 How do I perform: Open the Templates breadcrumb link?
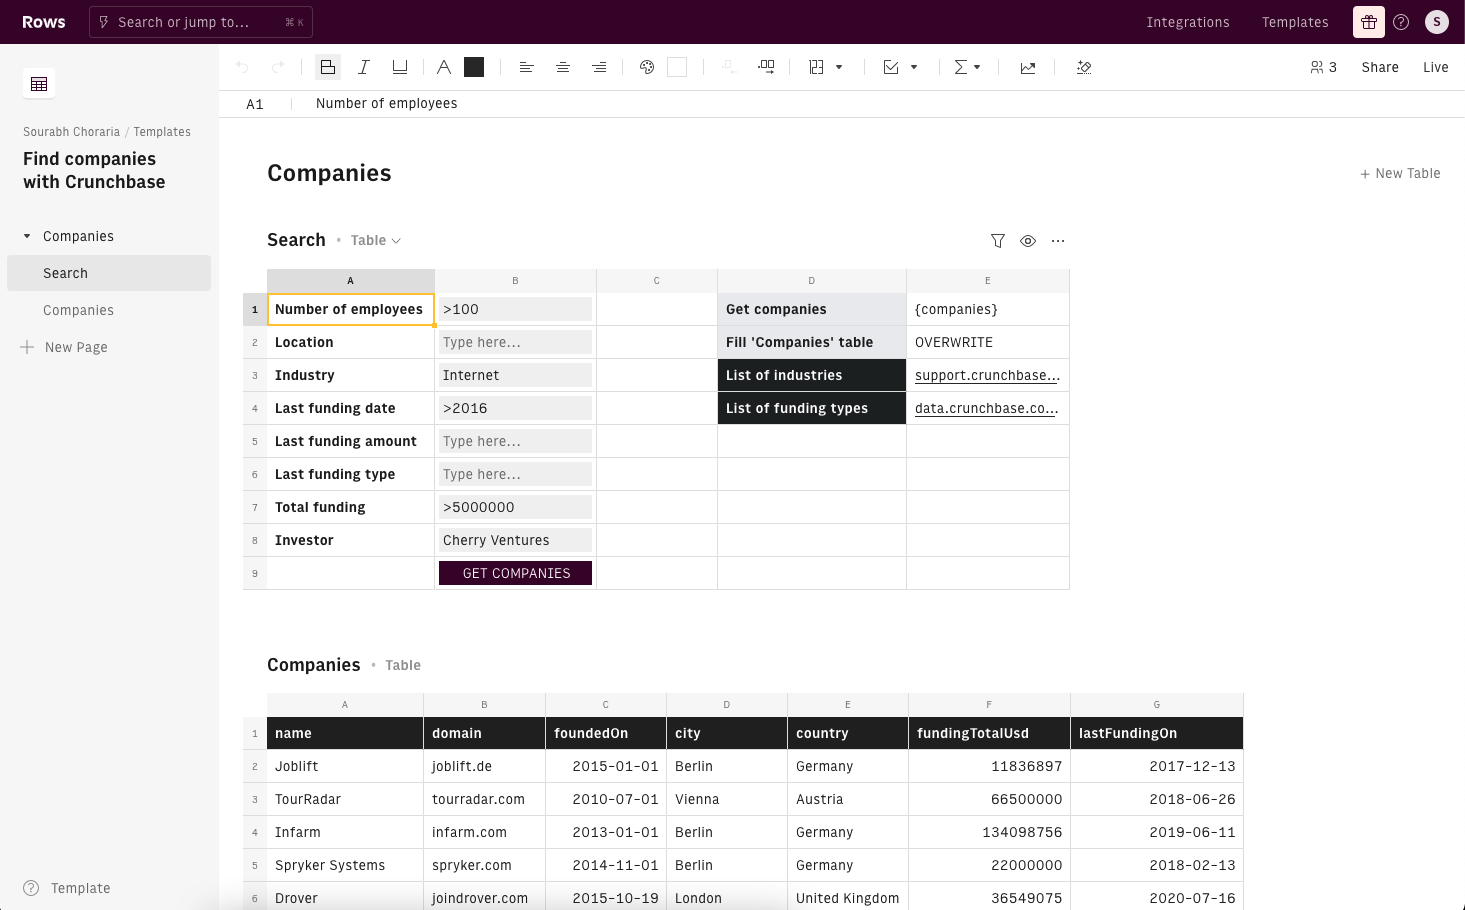(x=162, y=132)
